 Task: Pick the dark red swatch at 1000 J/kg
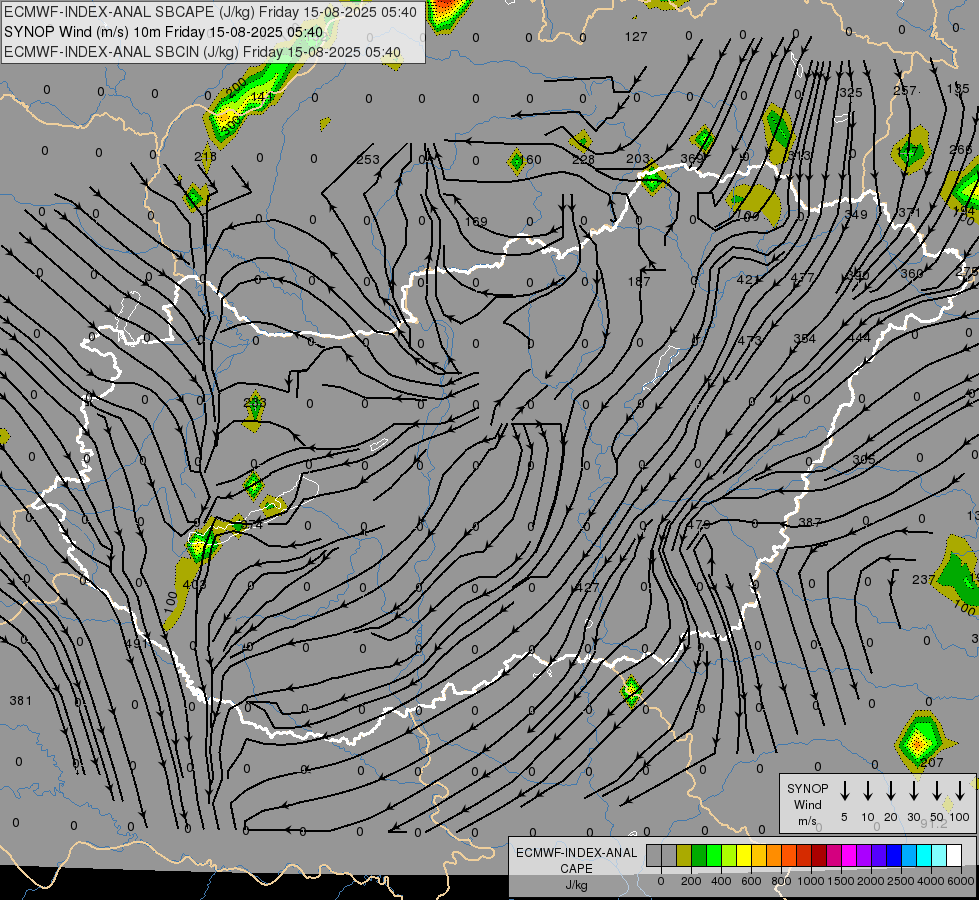tap(819, 856)
